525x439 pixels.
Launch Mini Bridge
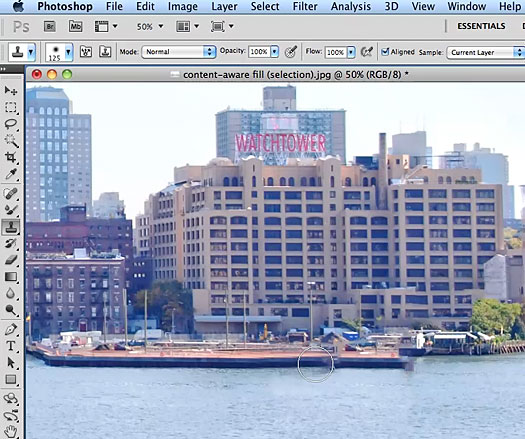pos(75,26)
